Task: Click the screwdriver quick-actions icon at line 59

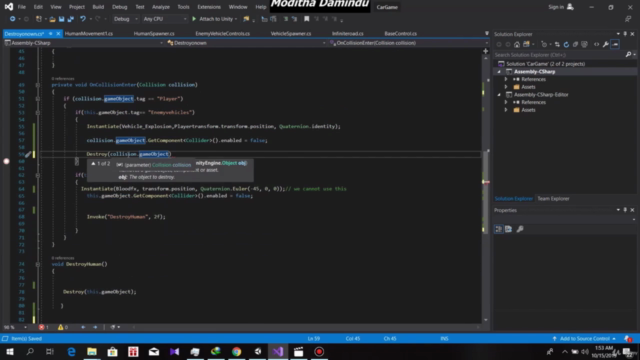Action: (x=27, y=154)
